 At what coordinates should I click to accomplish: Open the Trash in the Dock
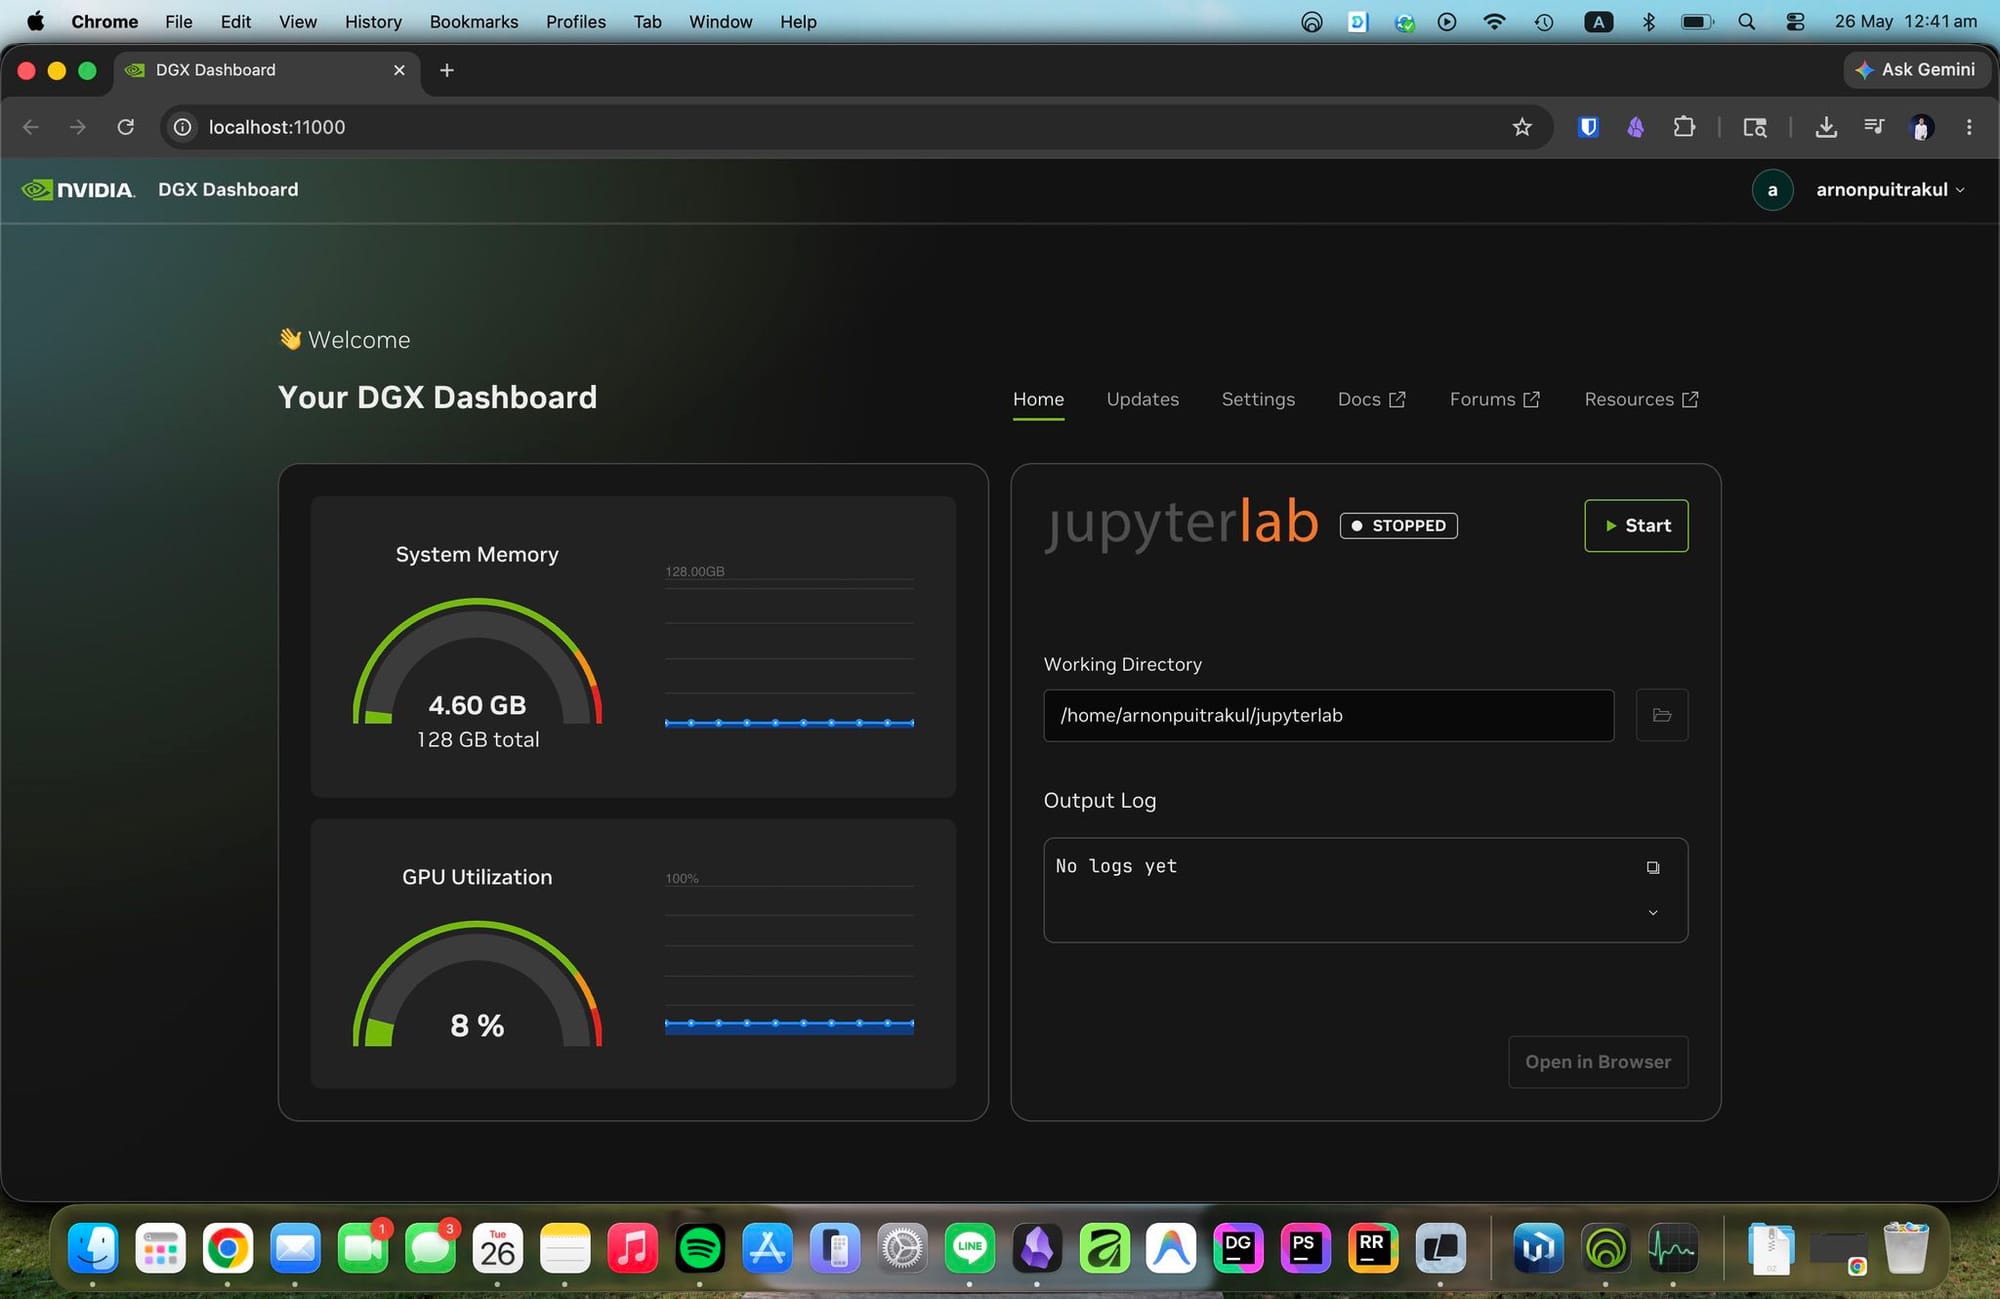[1906, 1248]
